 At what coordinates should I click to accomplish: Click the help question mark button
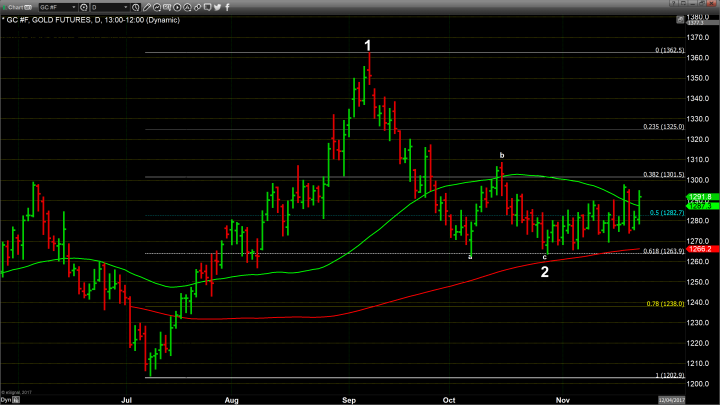point(673,3)
